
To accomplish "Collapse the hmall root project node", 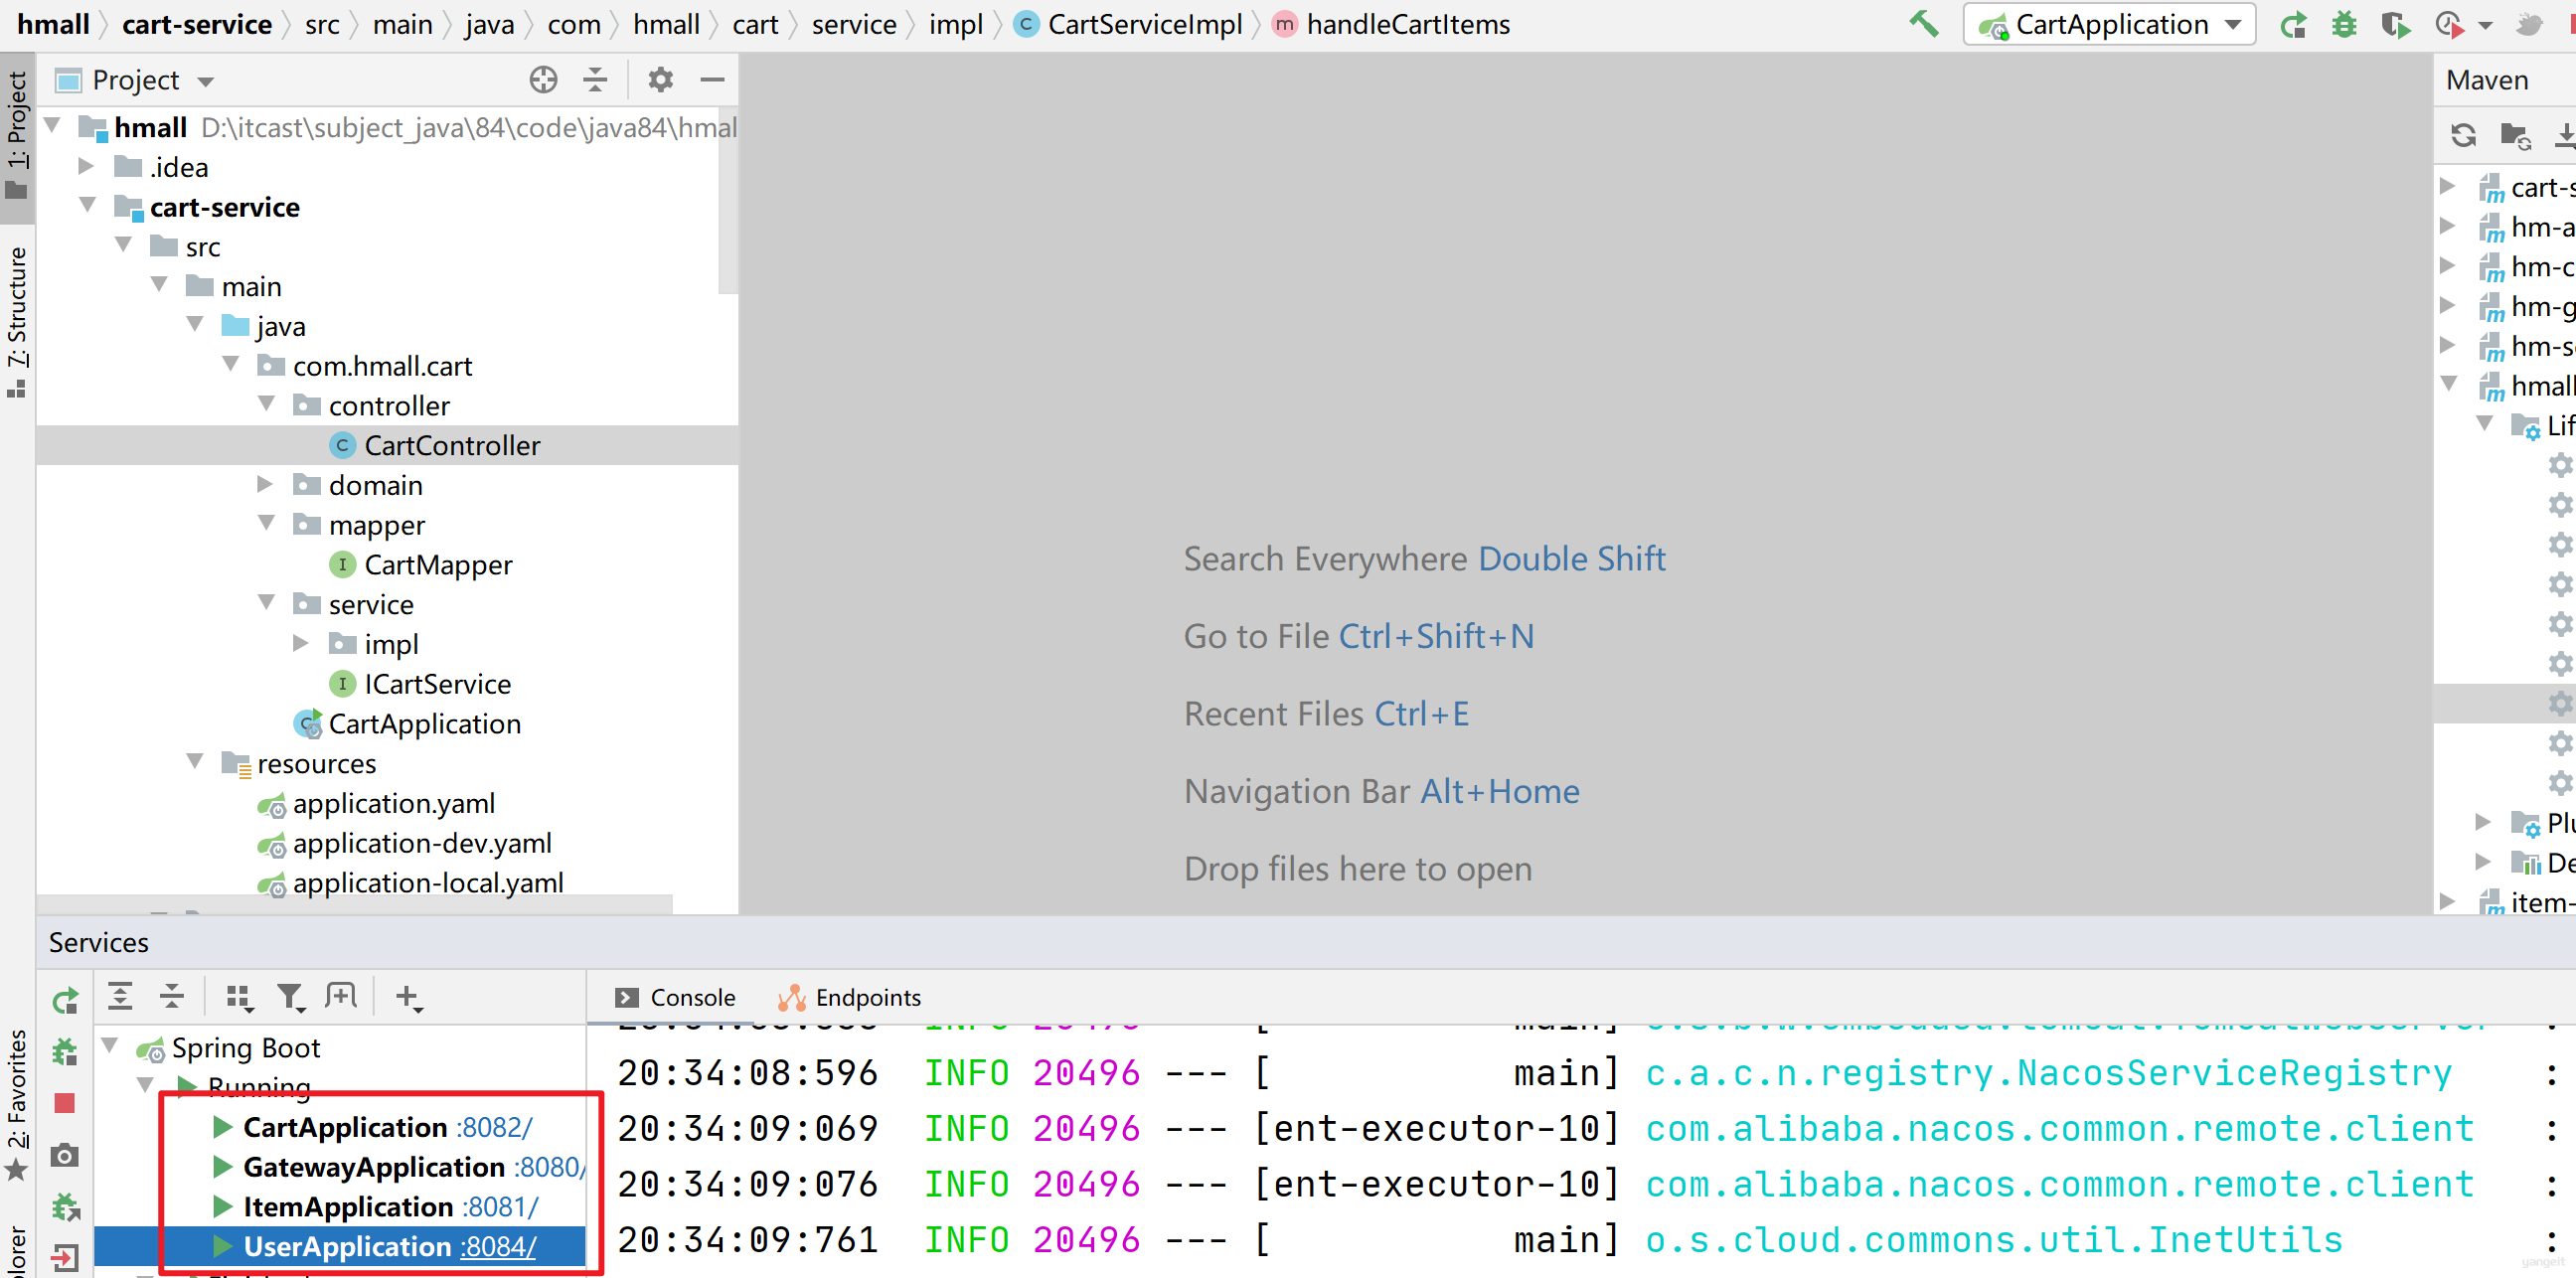I will [x=54, y=126].
